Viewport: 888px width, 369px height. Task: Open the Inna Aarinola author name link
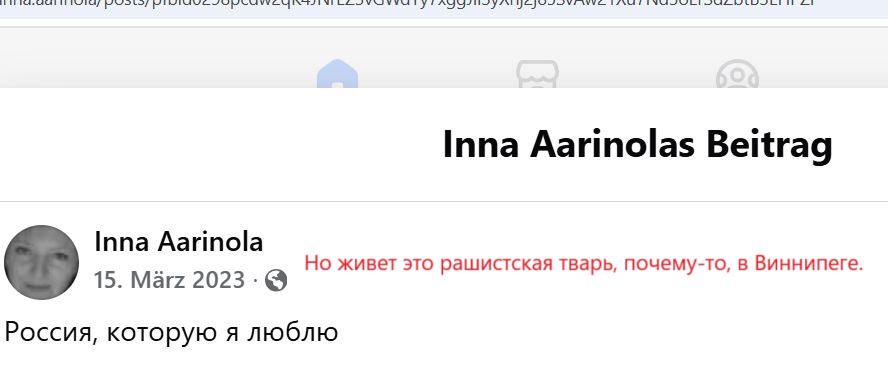click(x=178, y=242)
